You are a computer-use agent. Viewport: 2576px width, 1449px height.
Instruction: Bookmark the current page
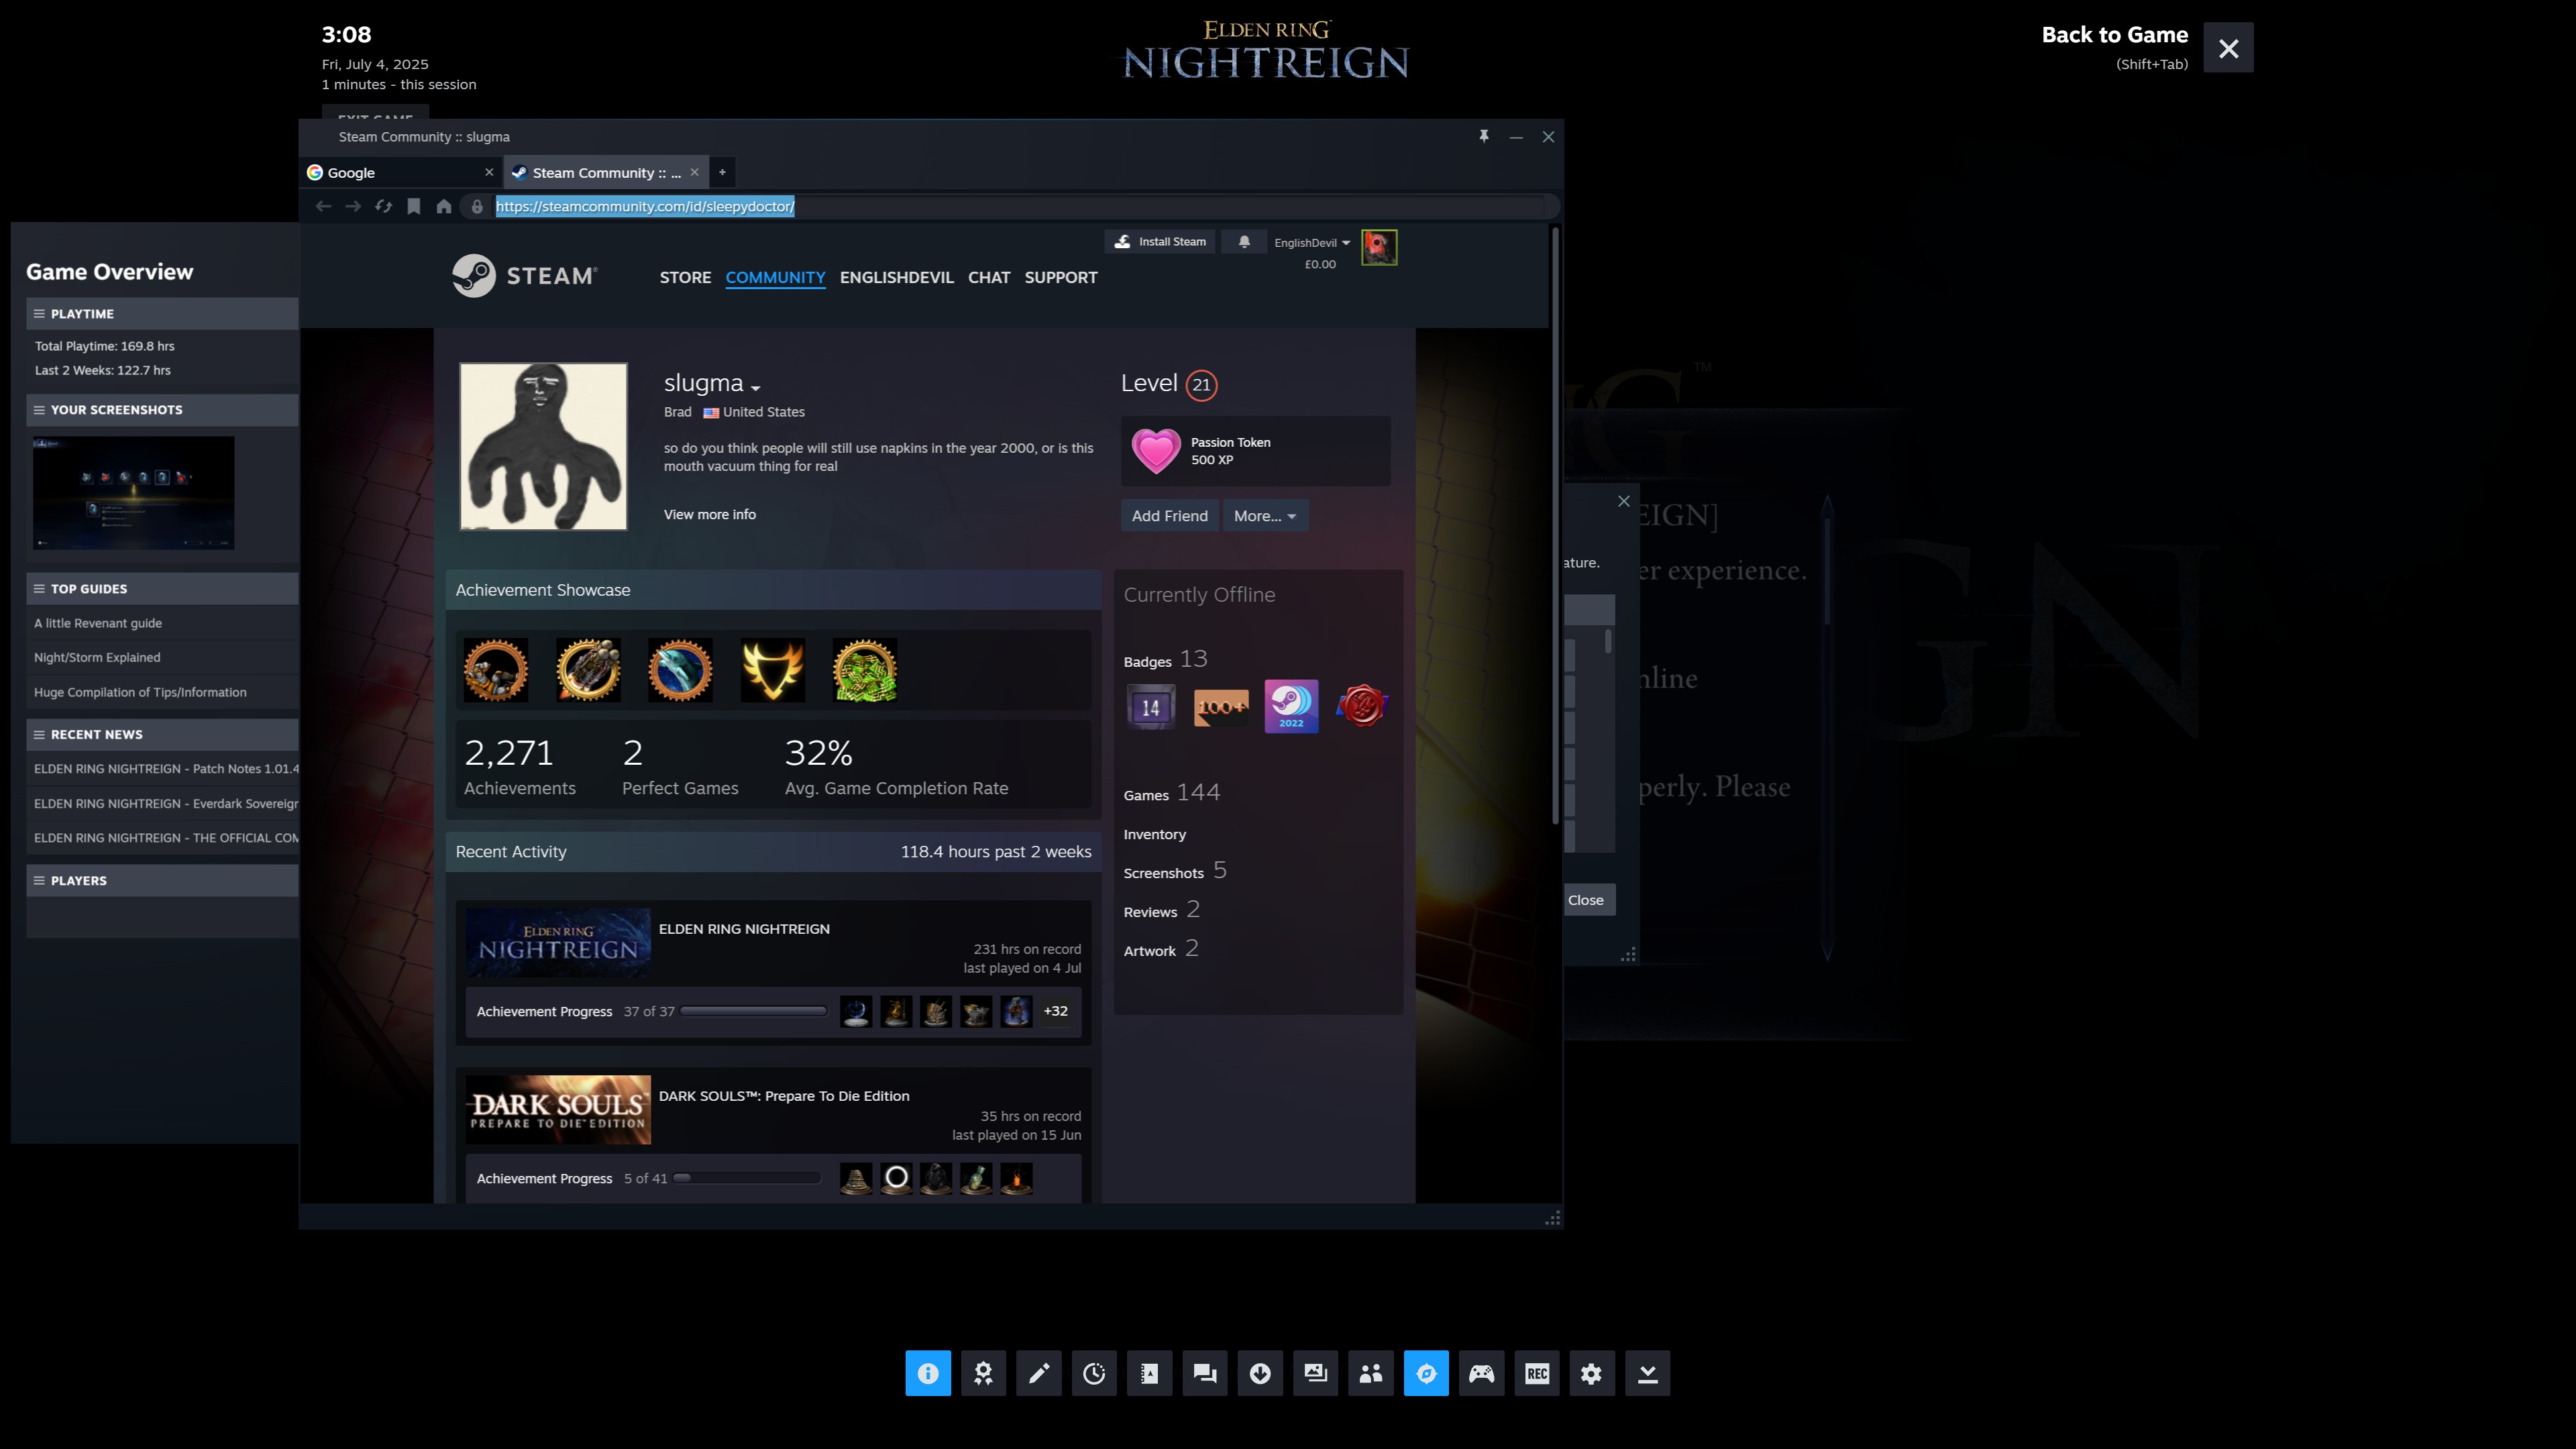(x=414, y=206)
